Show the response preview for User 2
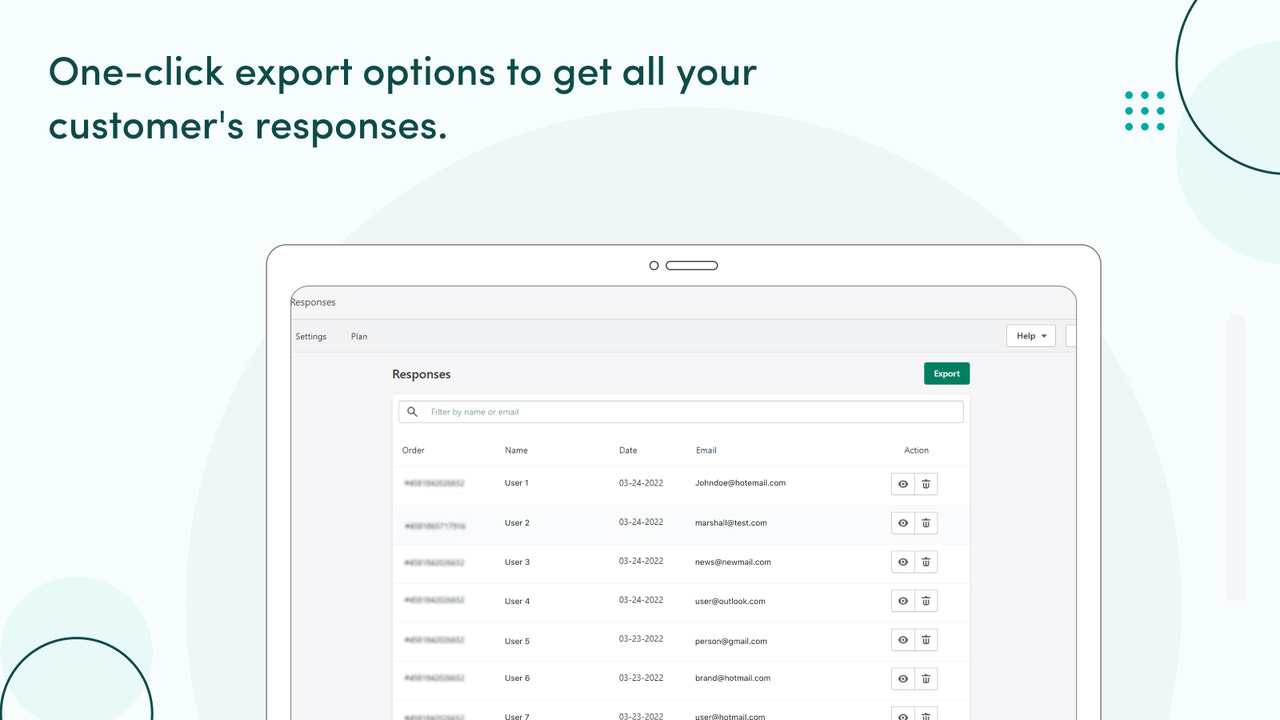The width and height of the screenshot is (1280, 720). (902, 522)
